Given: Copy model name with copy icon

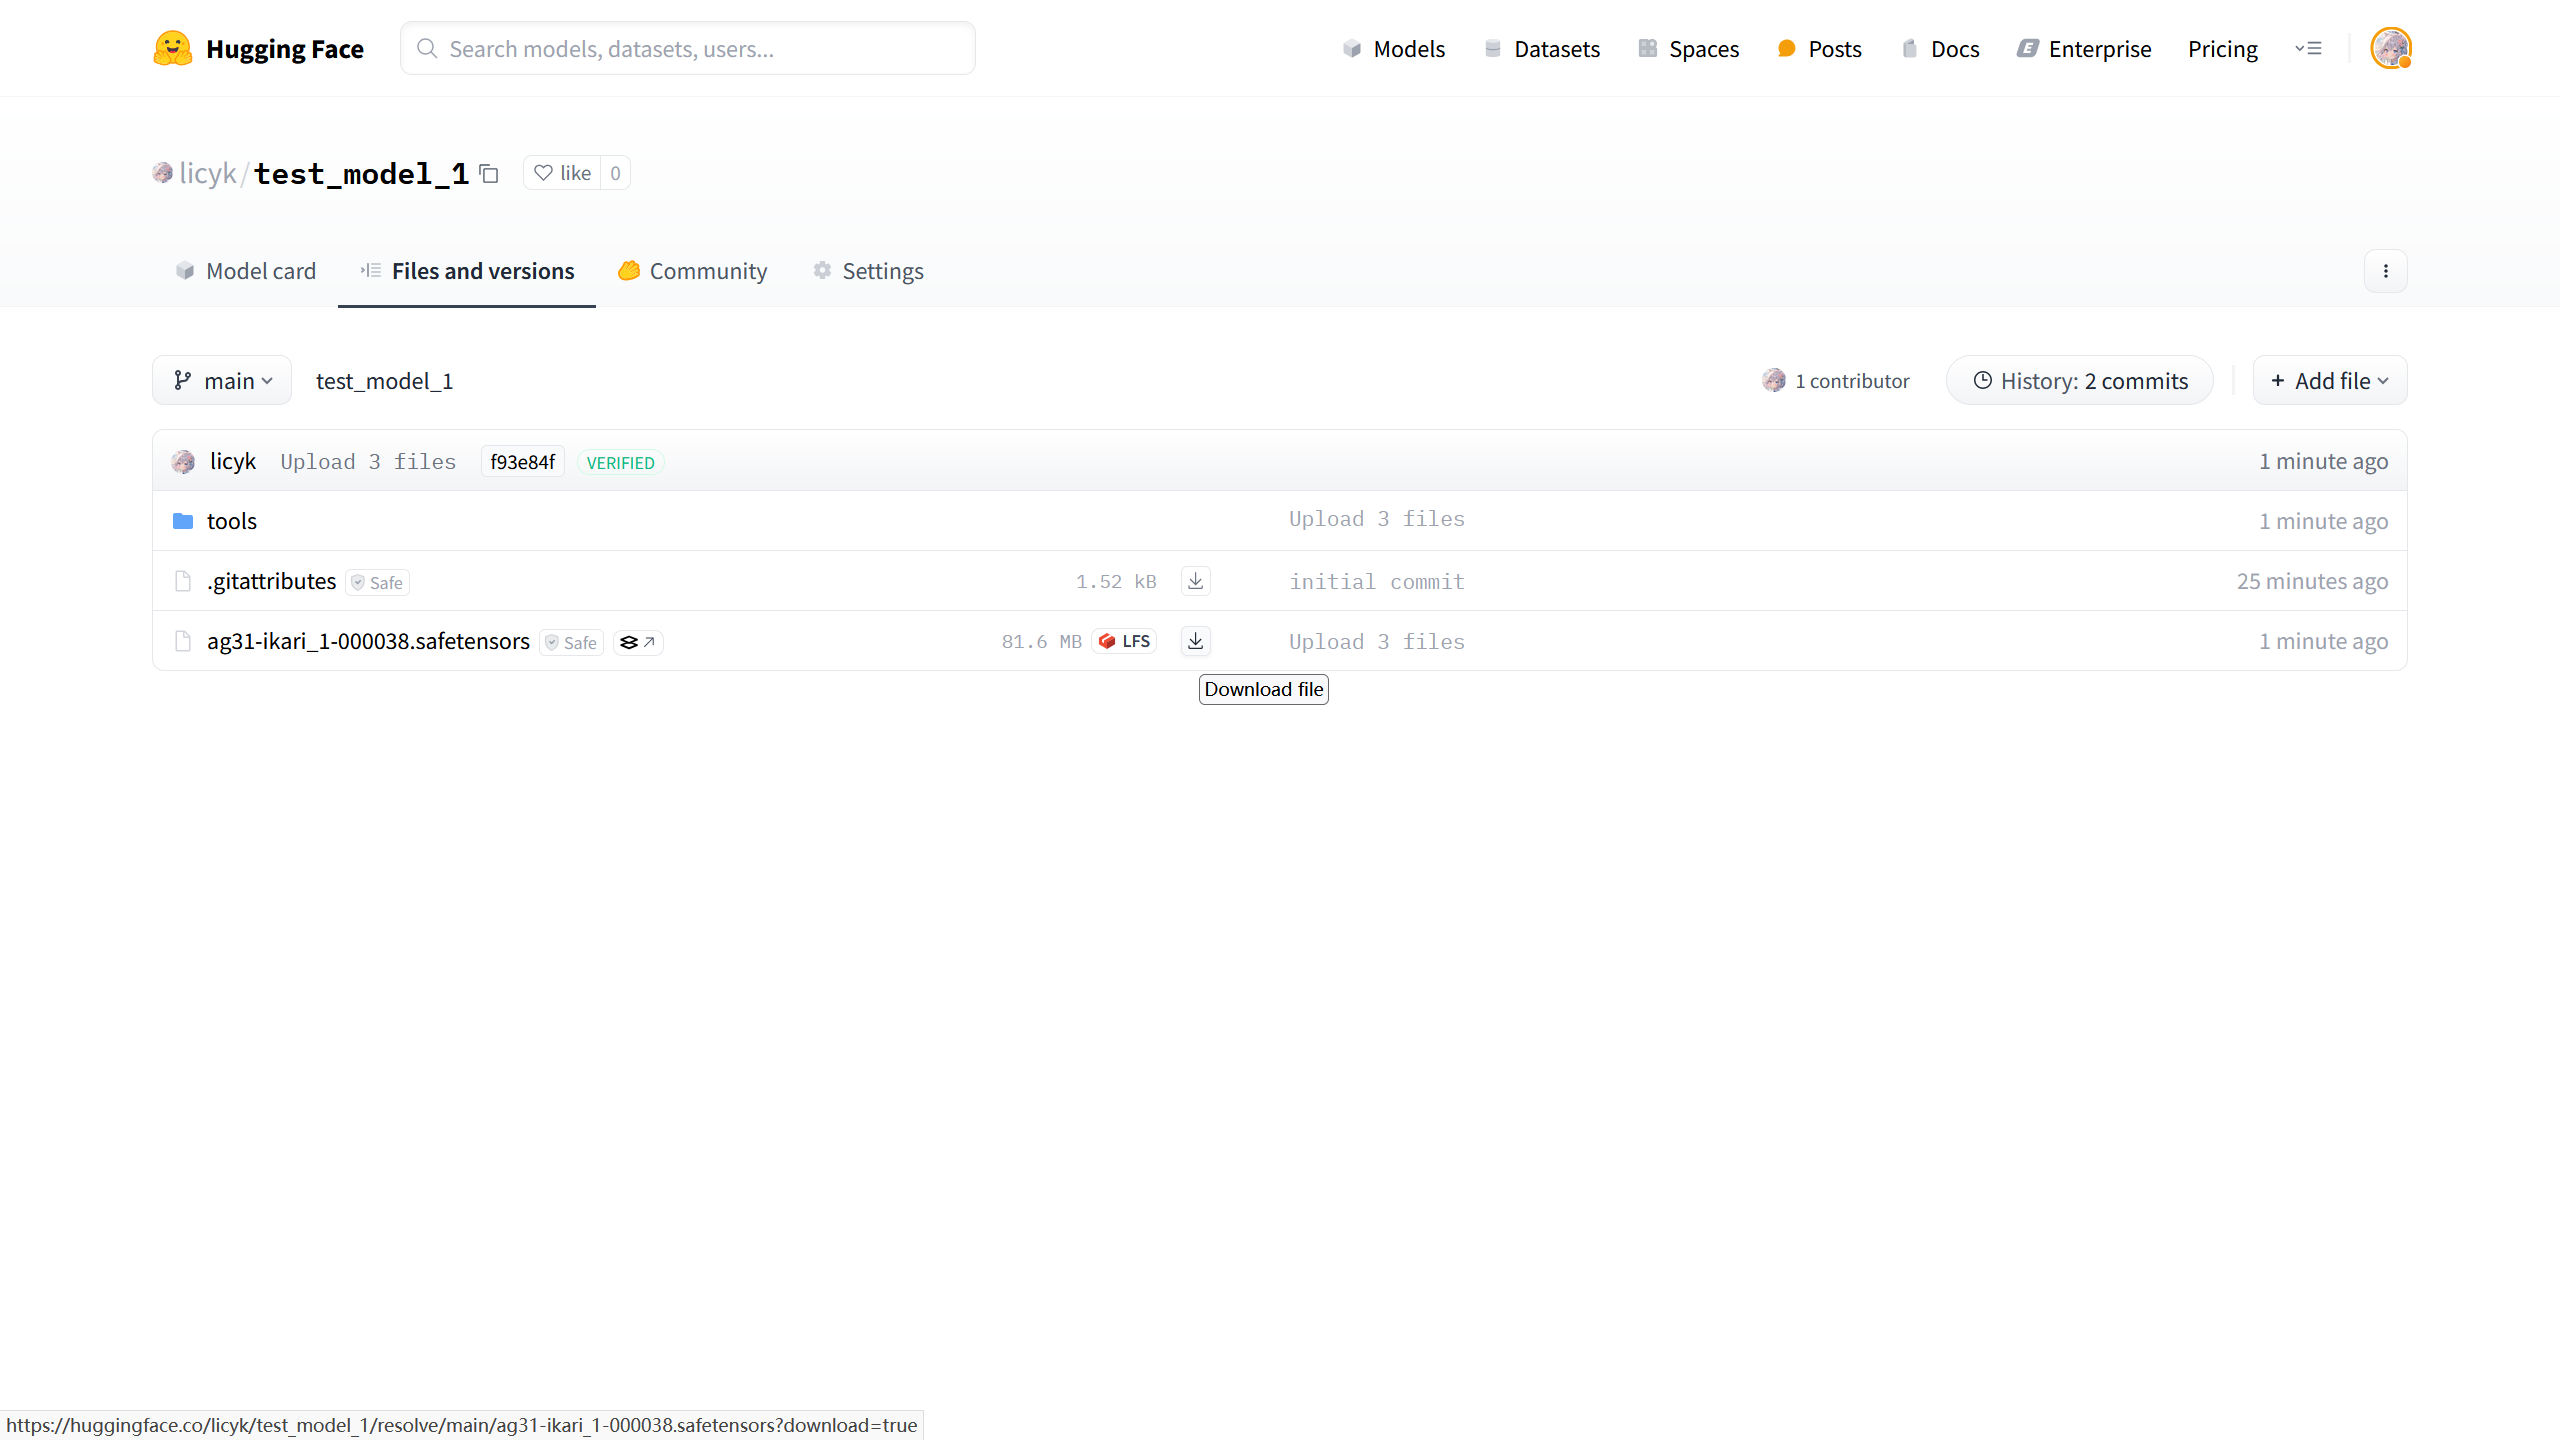Looking at the screenshot, I should [x=489, y=174].
